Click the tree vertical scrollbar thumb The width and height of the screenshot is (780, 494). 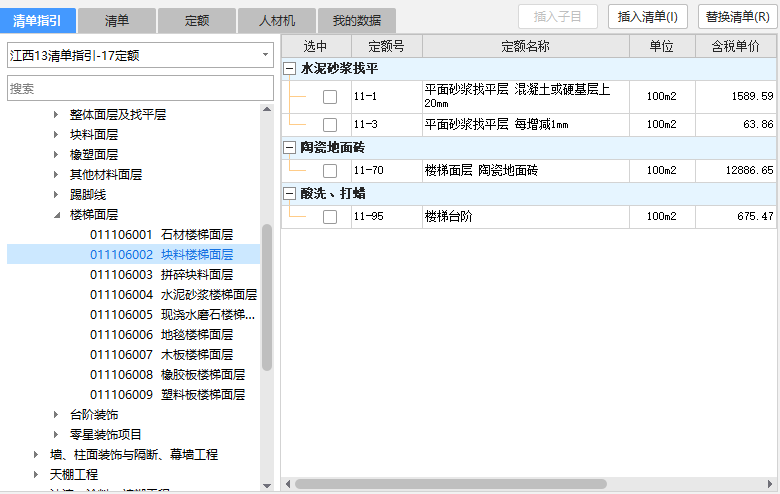click(x=267, y=297)
